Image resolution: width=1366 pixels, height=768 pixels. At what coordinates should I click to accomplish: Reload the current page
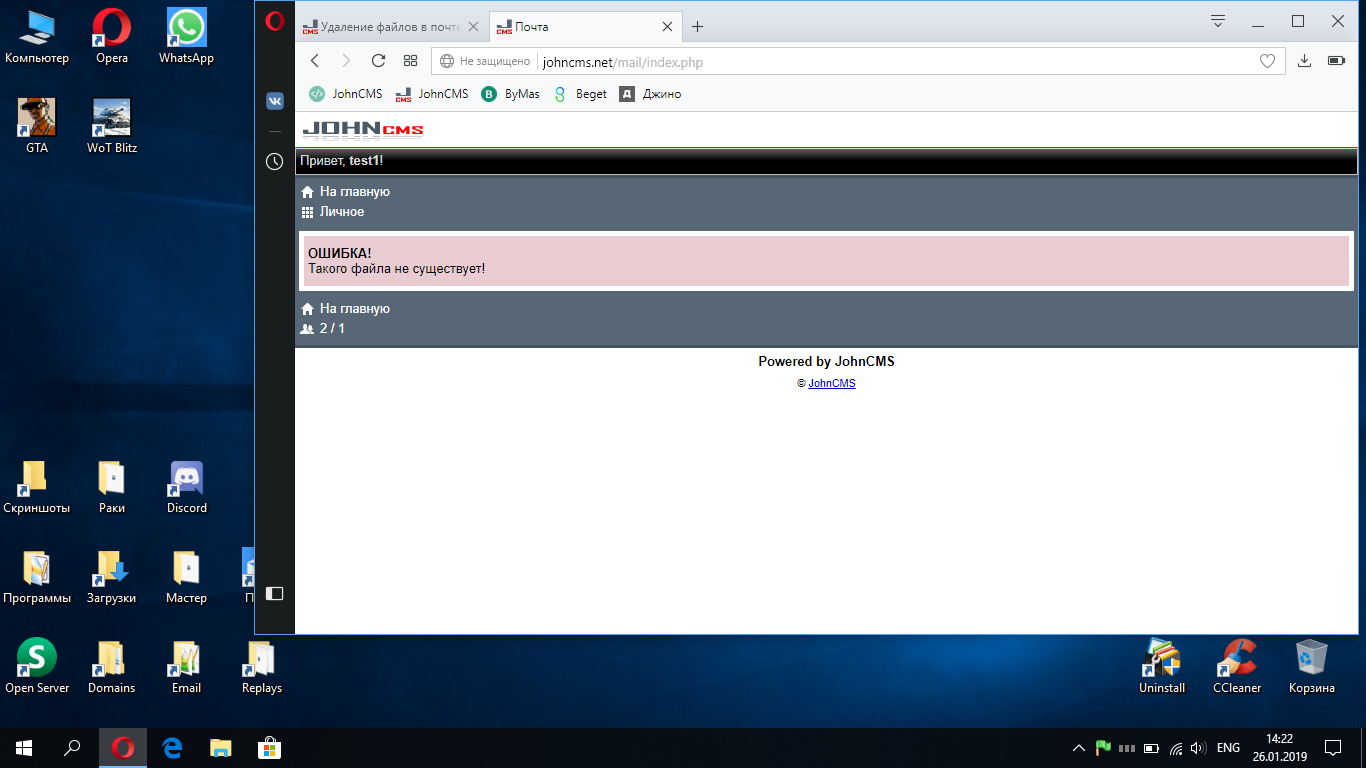[x=378, y=61]
